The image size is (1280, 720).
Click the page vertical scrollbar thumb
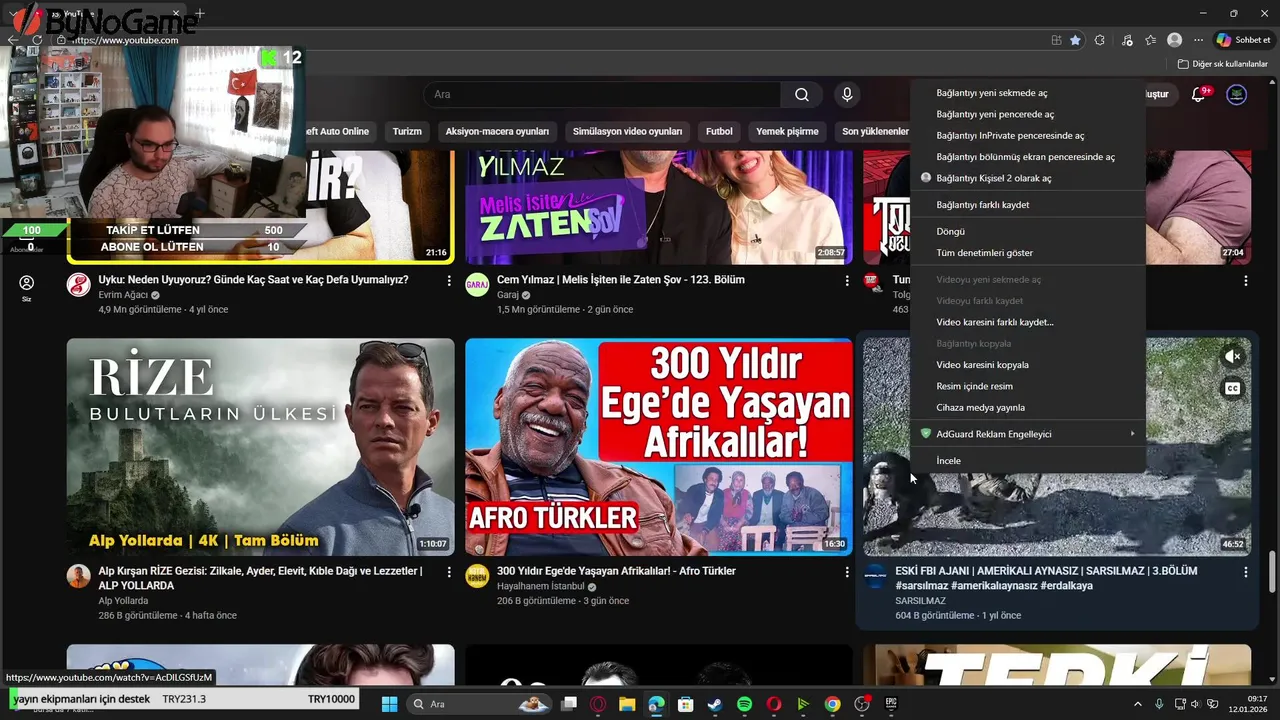pos(1273,571)
